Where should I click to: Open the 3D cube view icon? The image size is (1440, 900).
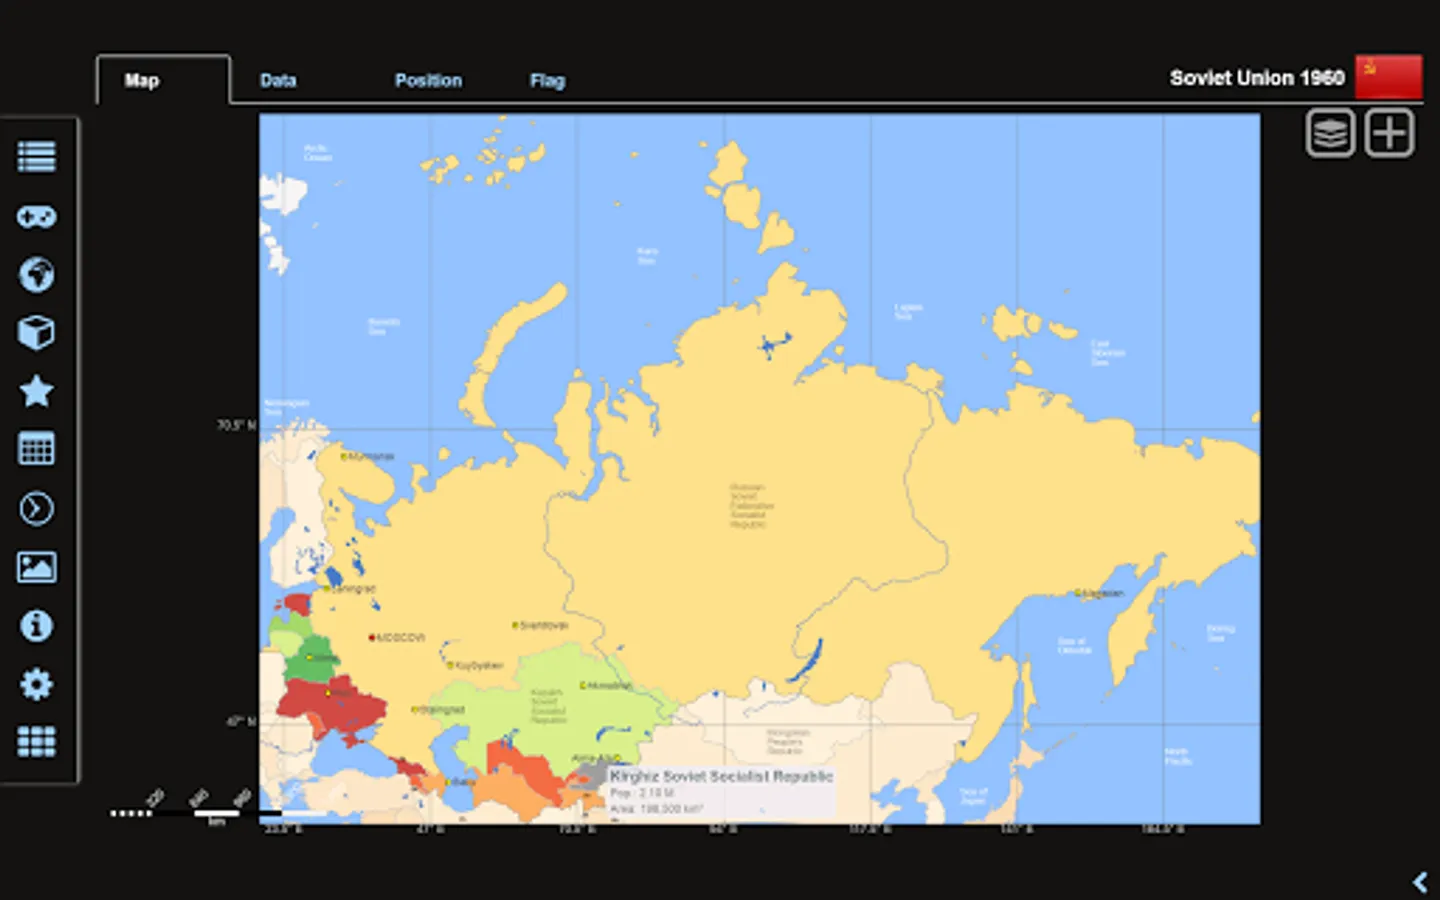point(37,333)
